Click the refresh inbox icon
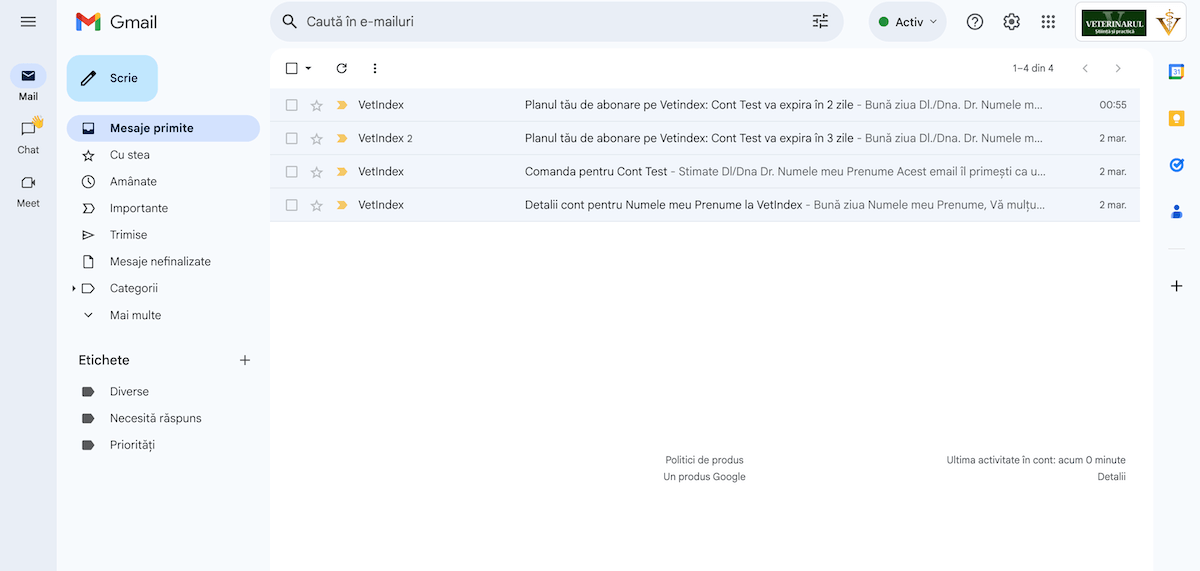The width and height of the screenshot is (1200, 571). (341, 68)
